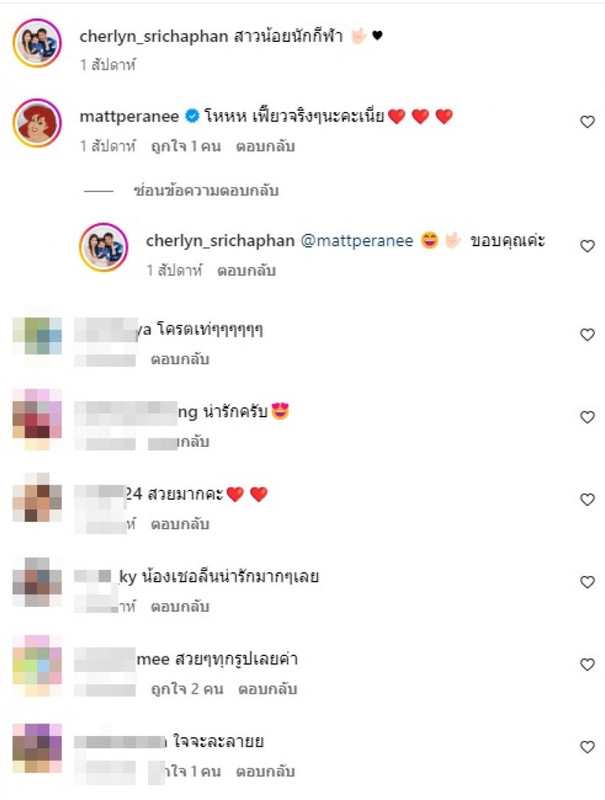Open cherlyn_srichaphan username on caption

[x=154, y=36]
